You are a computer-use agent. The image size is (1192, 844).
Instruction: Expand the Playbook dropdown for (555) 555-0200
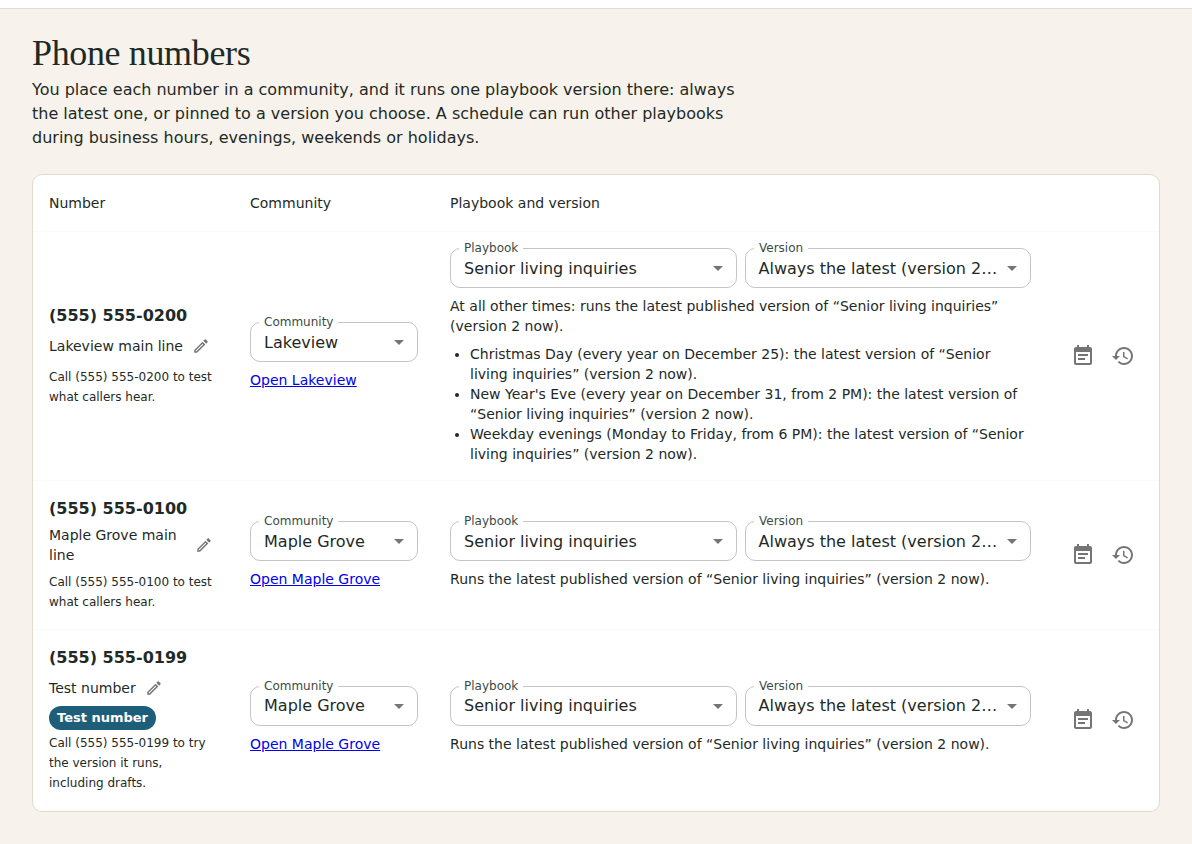click(x=593, y=268)
